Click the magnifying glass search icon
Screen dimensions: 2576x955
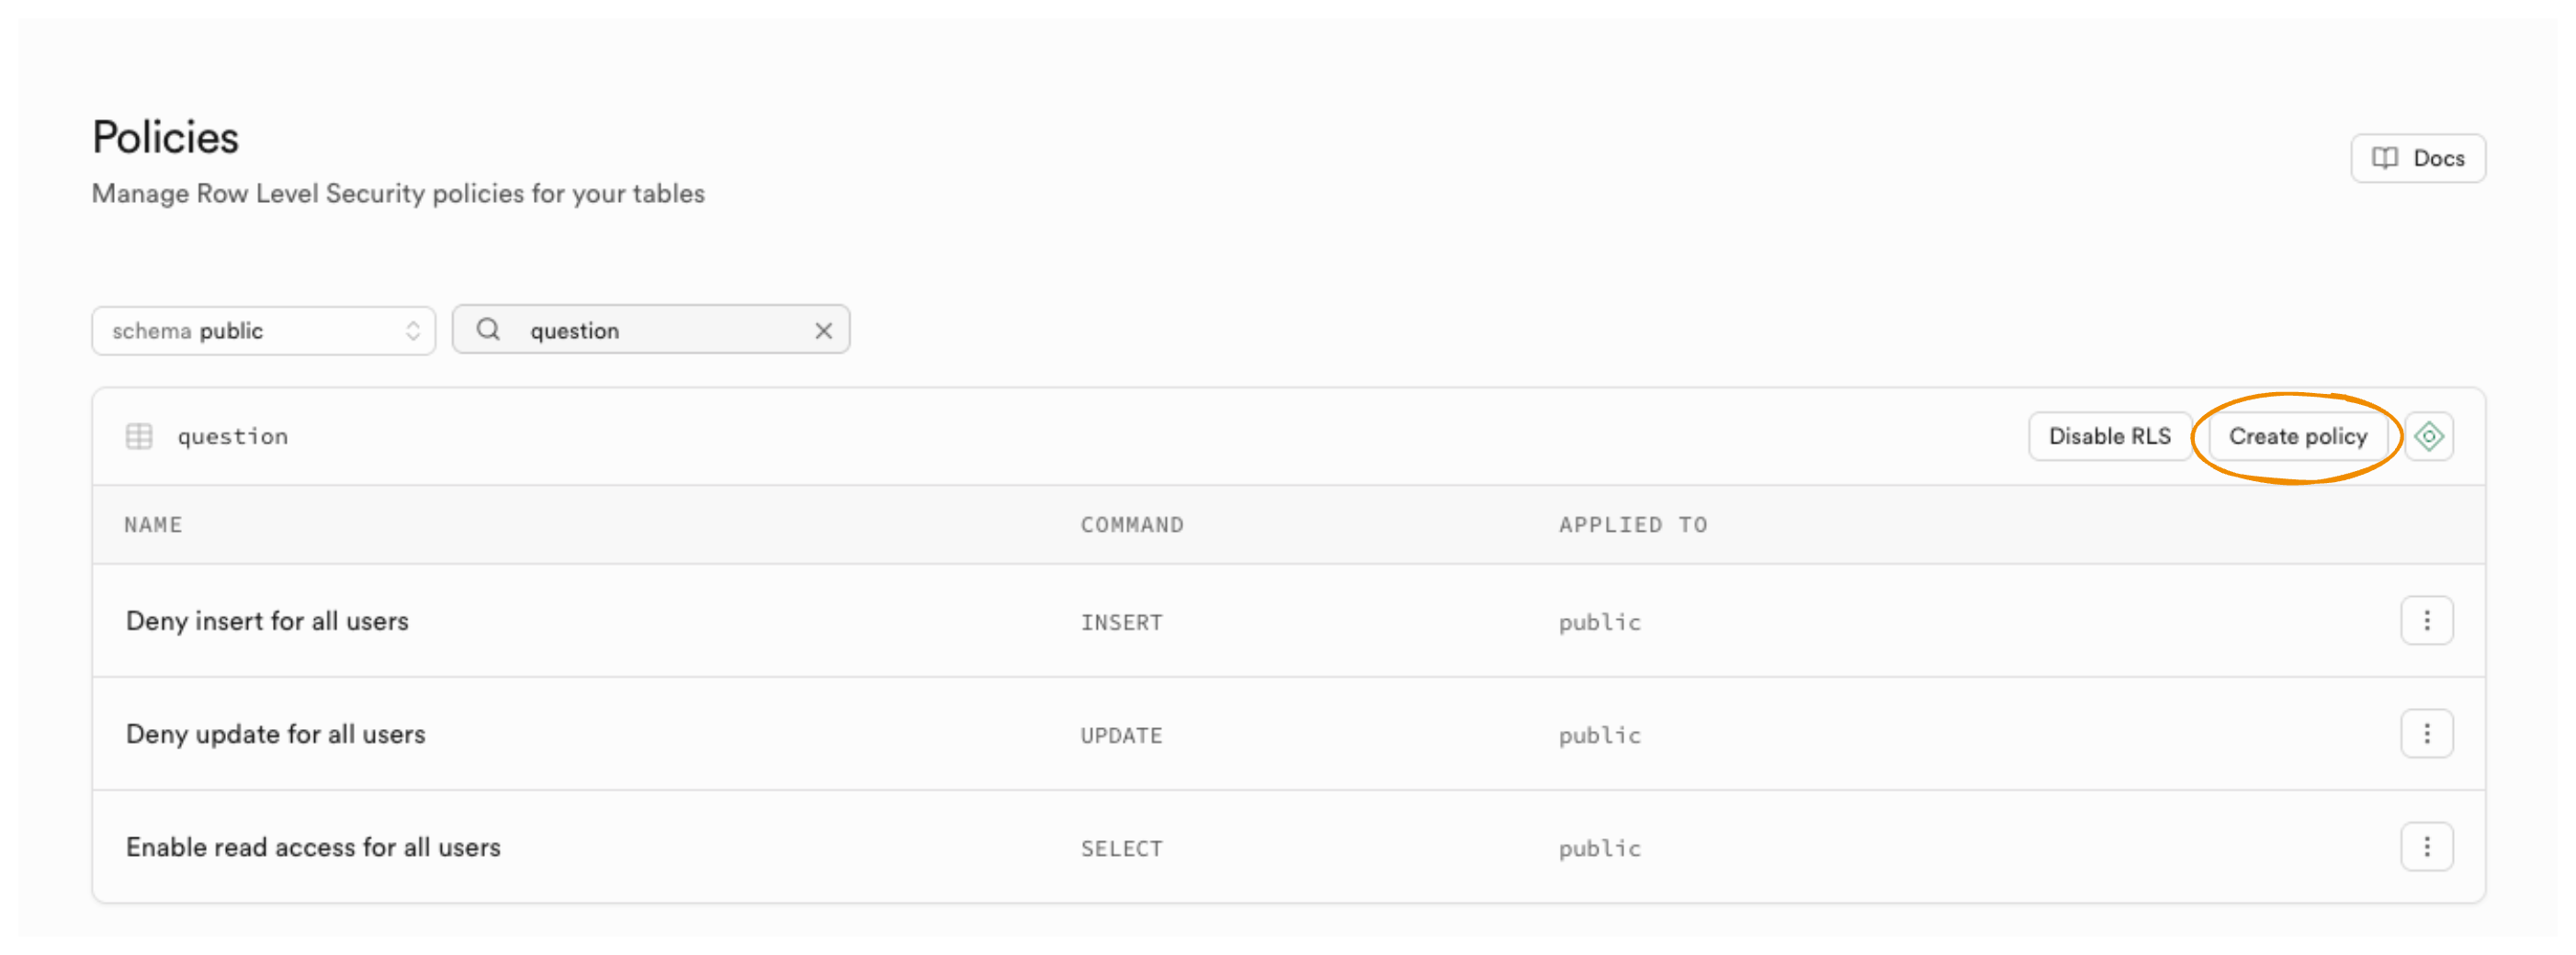[x=488, y=330]
